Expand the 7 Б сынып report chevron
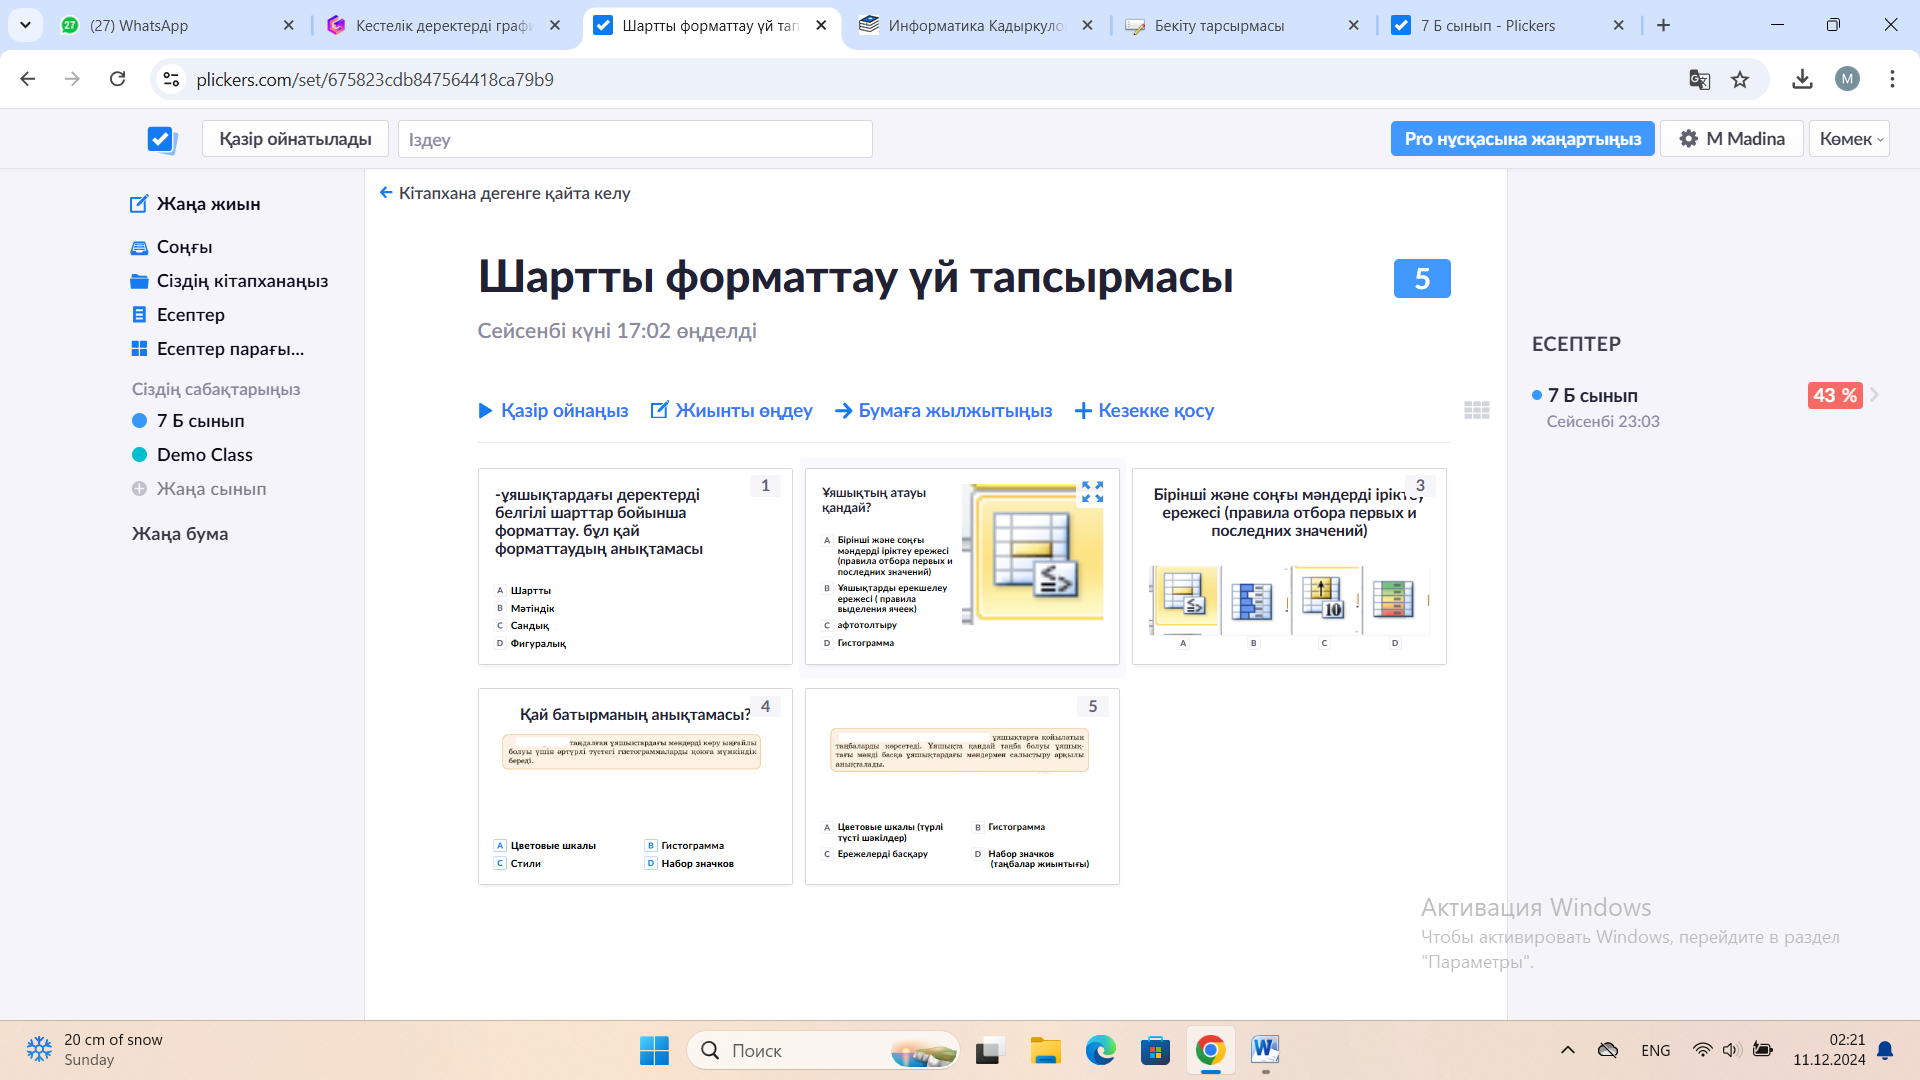1920x1080 pixels. coord(1875,395)
